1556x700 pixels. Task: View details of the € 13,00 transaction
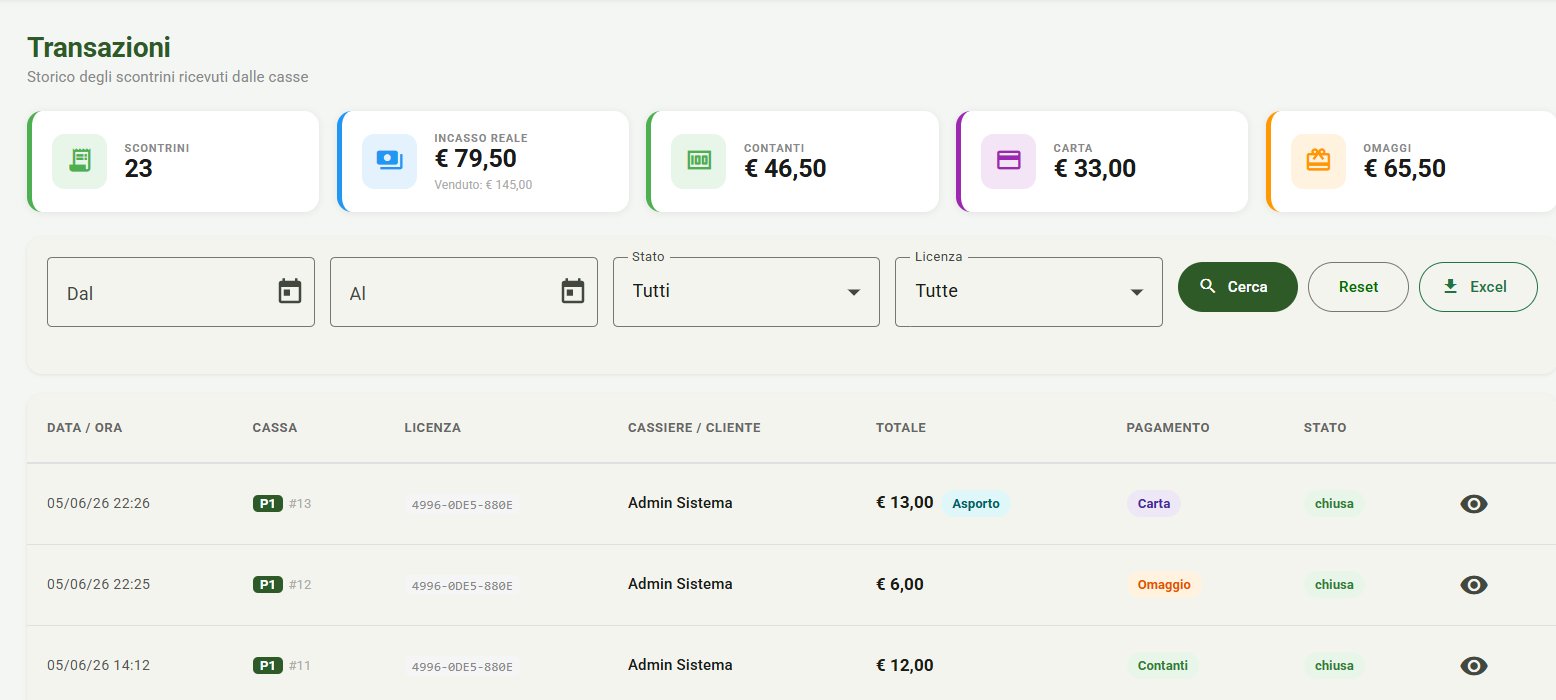[1474, 504]
